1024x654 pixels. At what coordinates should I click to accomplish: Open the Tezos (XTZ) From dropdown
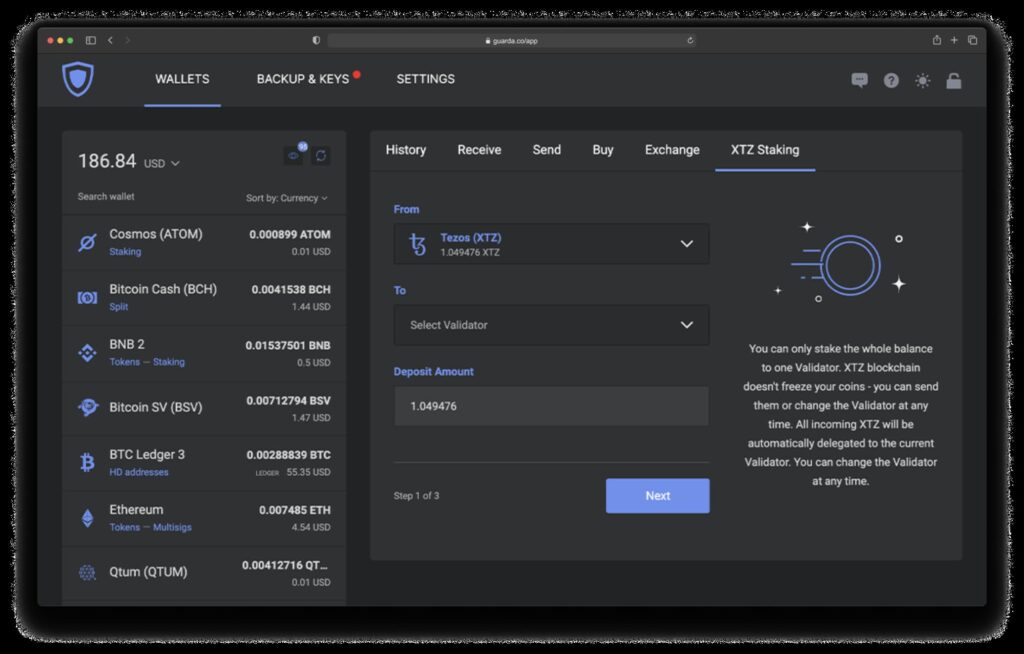551,244
